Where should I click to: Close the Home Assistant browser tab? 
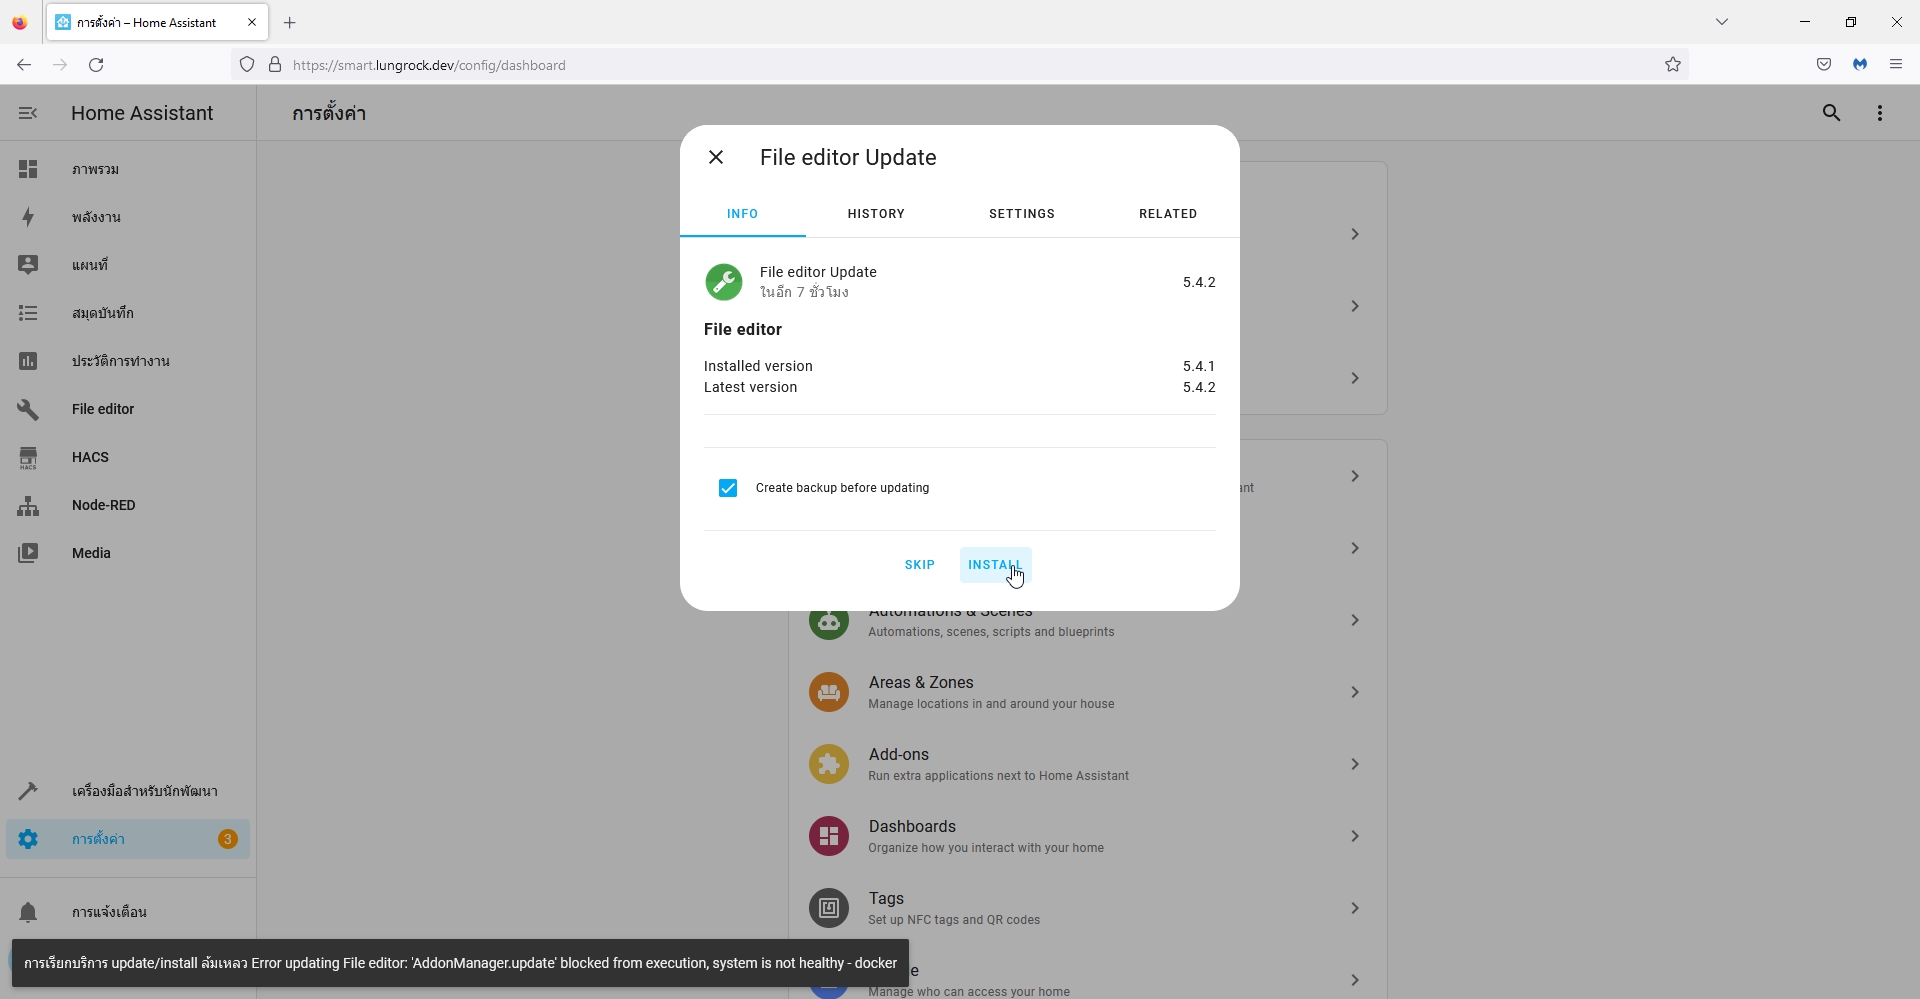click(252, 22)
